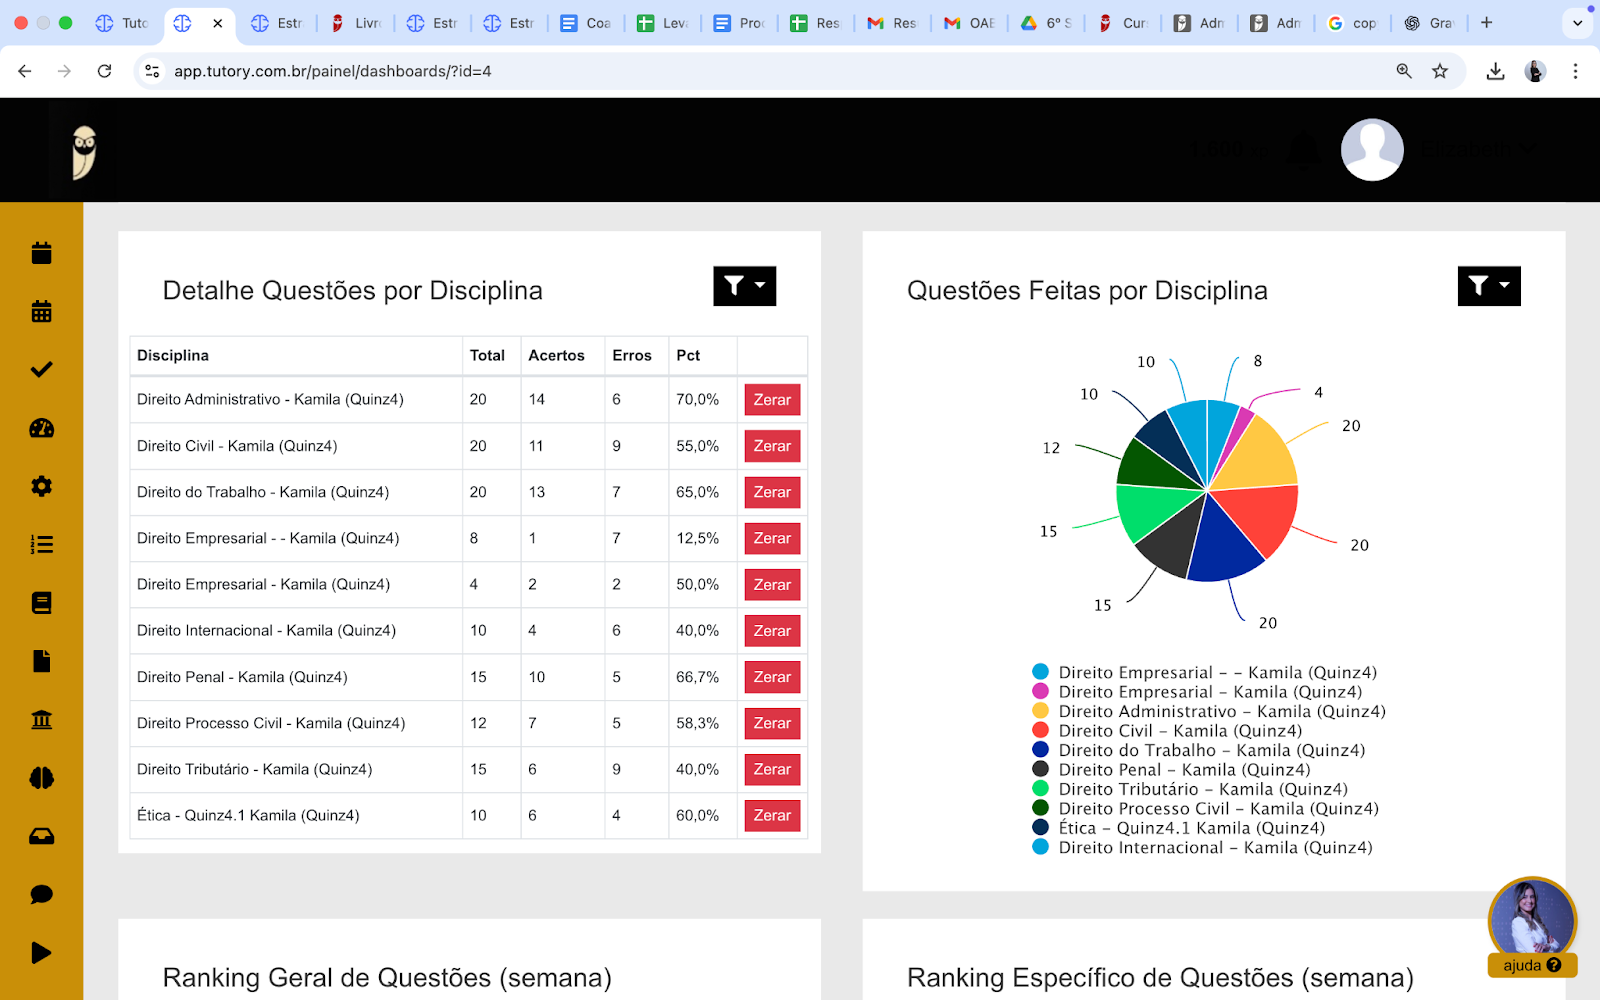Click the checkmark icon in sidebar
The width and height of the screenshot is (1600, 1000).
click(x=41, y=370)
